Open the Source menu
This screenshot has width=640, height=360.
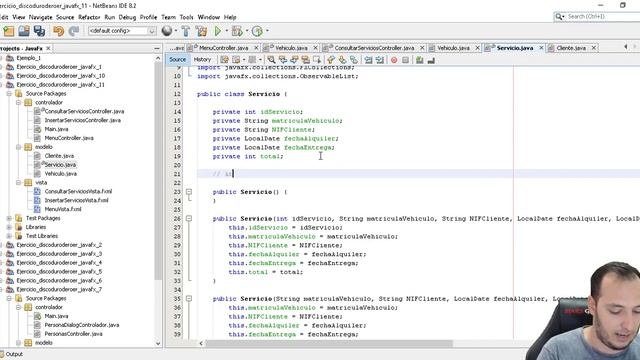click(65, 17)
